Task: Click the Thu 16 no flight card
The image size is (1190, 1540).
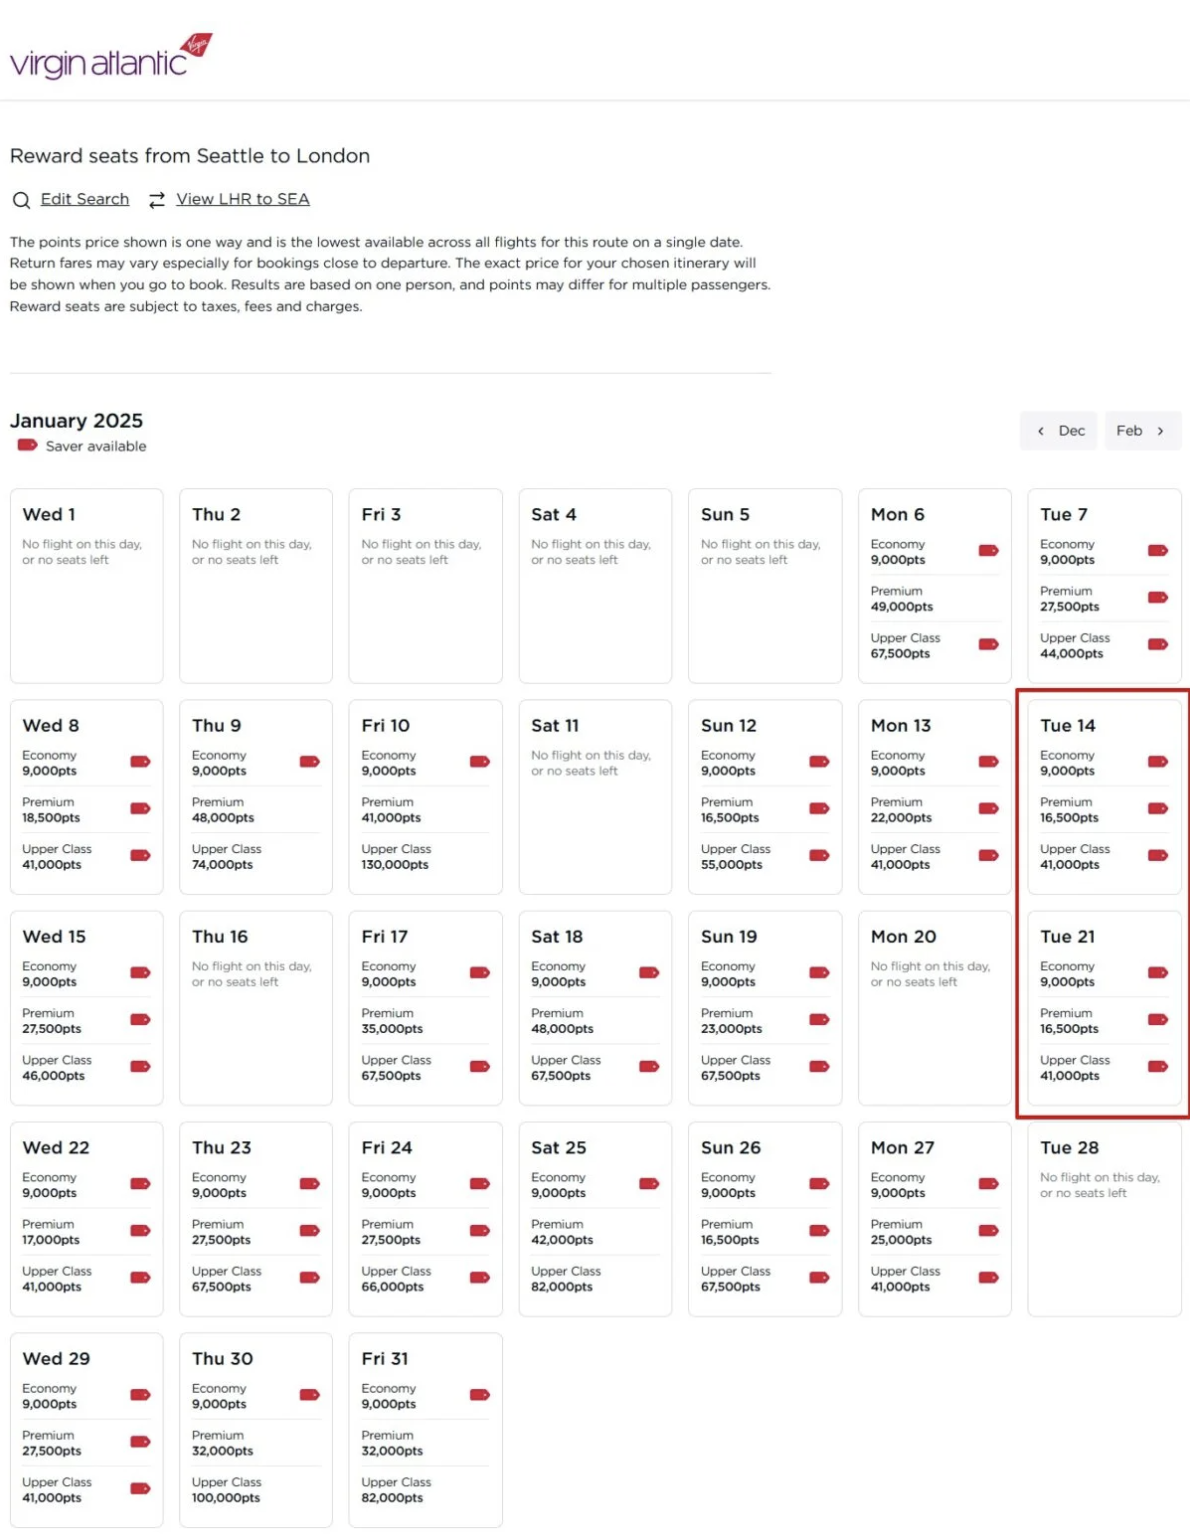Action: (256, 1007)
